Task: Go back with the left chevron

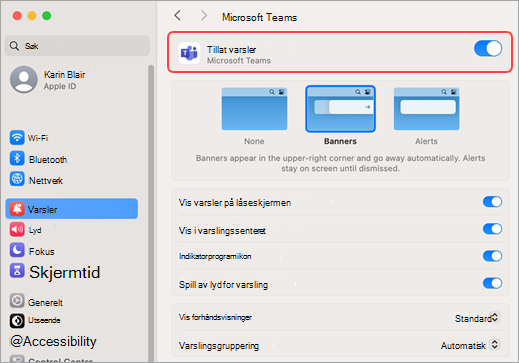Action: tap(178, 15)
